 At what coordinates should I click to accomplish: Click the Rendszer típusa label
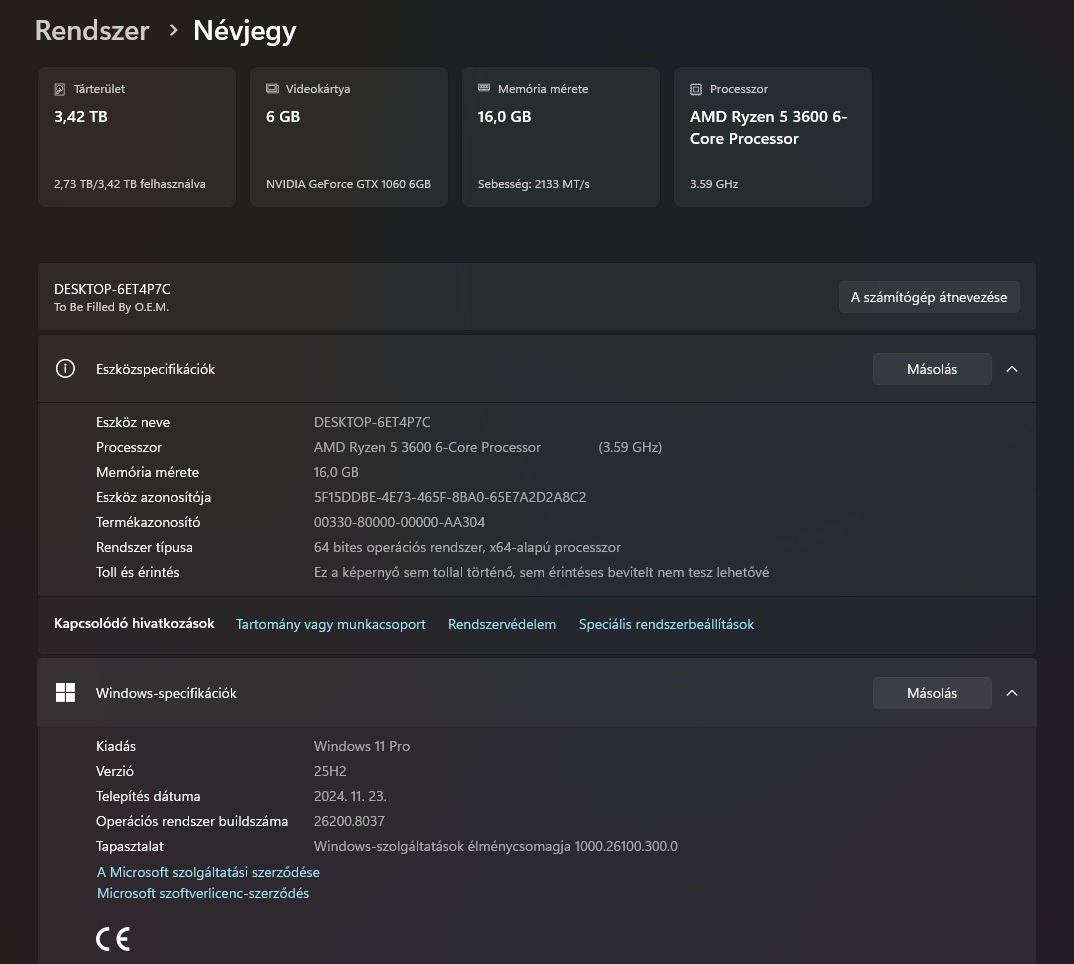tap(144, 547)
